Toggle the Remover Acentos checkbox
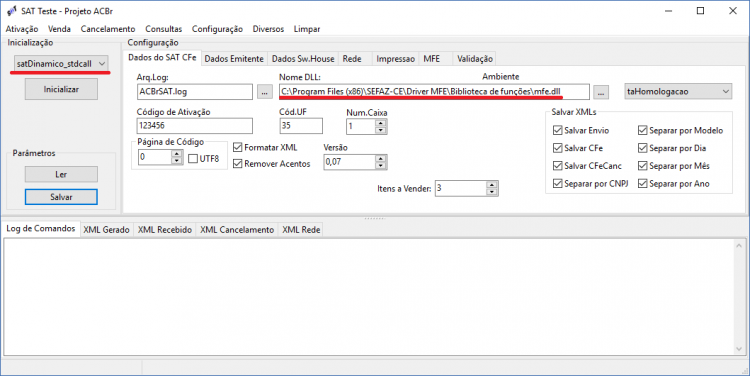The image size is (750, 376). click(x=238, y=164)
